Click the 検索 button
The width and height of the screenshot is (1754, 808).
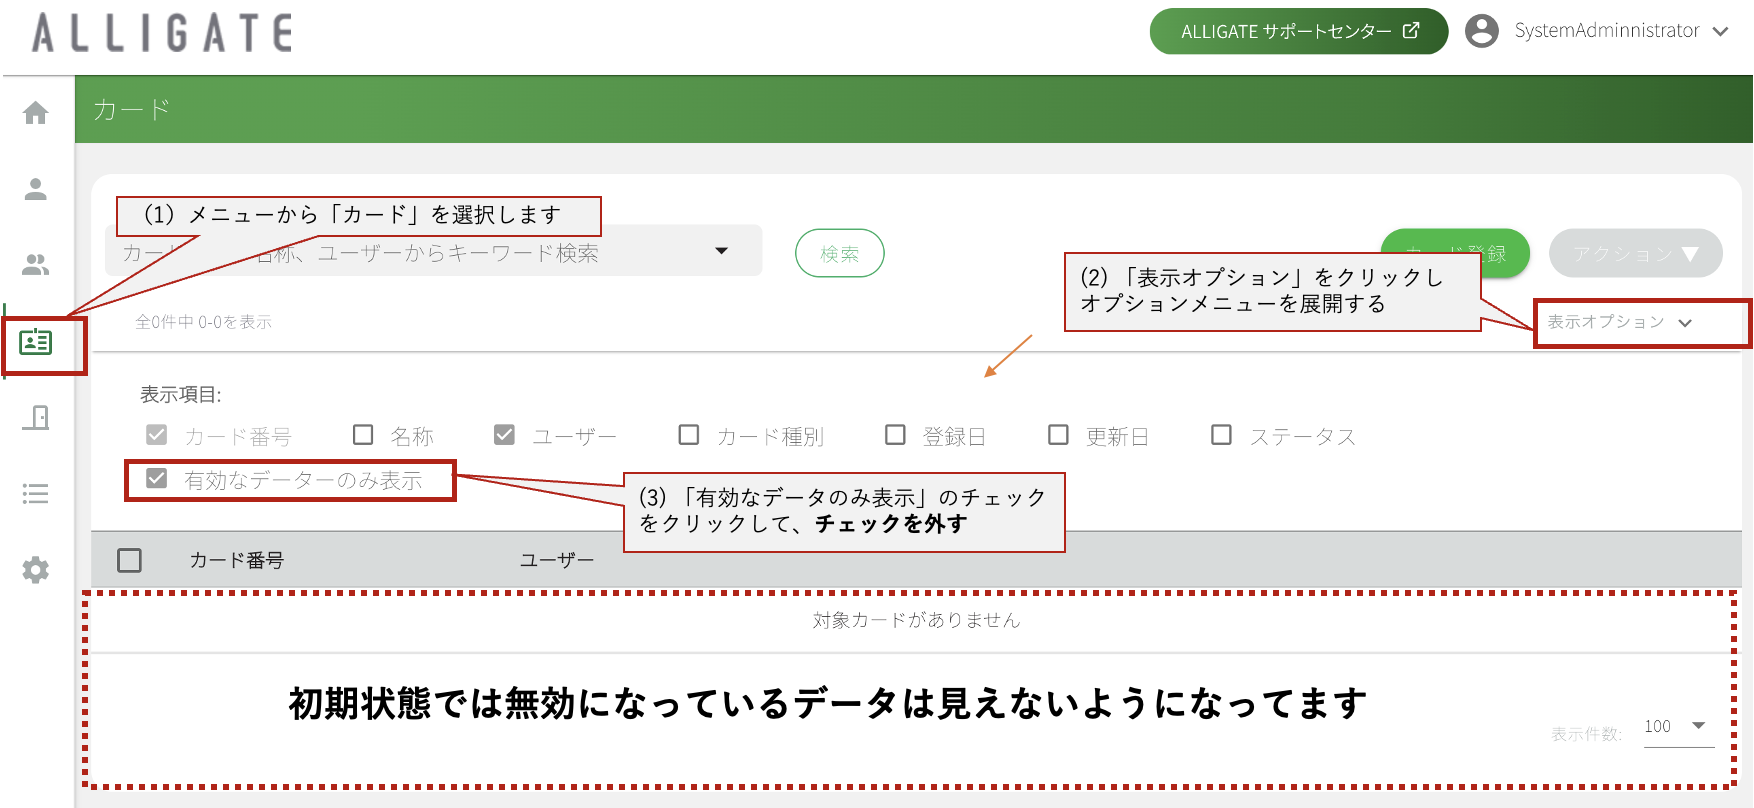tap(840, 254)
